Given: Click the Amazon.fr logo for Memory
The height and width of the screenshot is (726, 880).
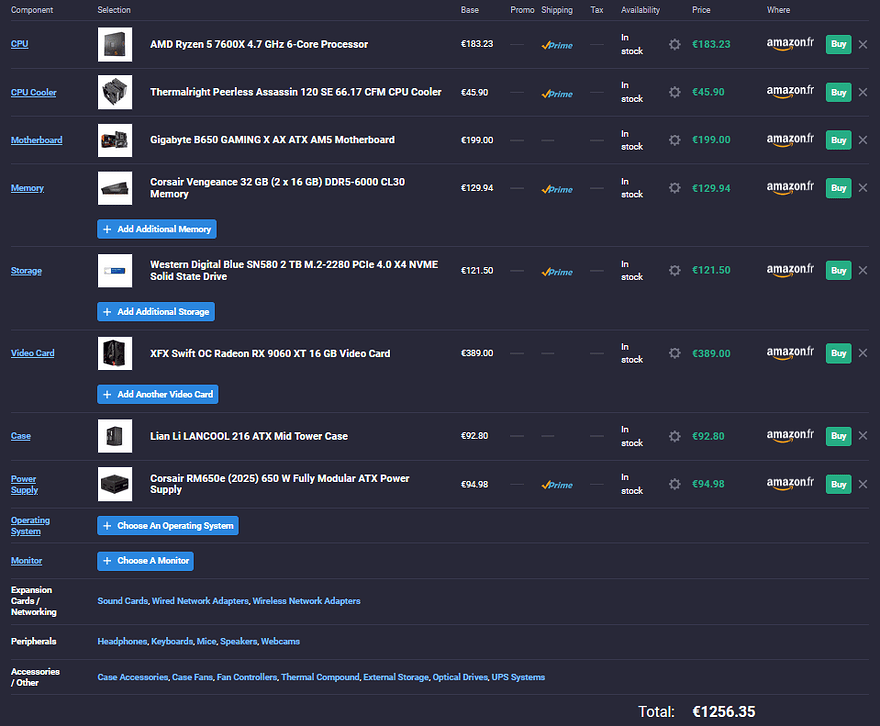Looking at the screenshot, I should [x=790, y=188].
